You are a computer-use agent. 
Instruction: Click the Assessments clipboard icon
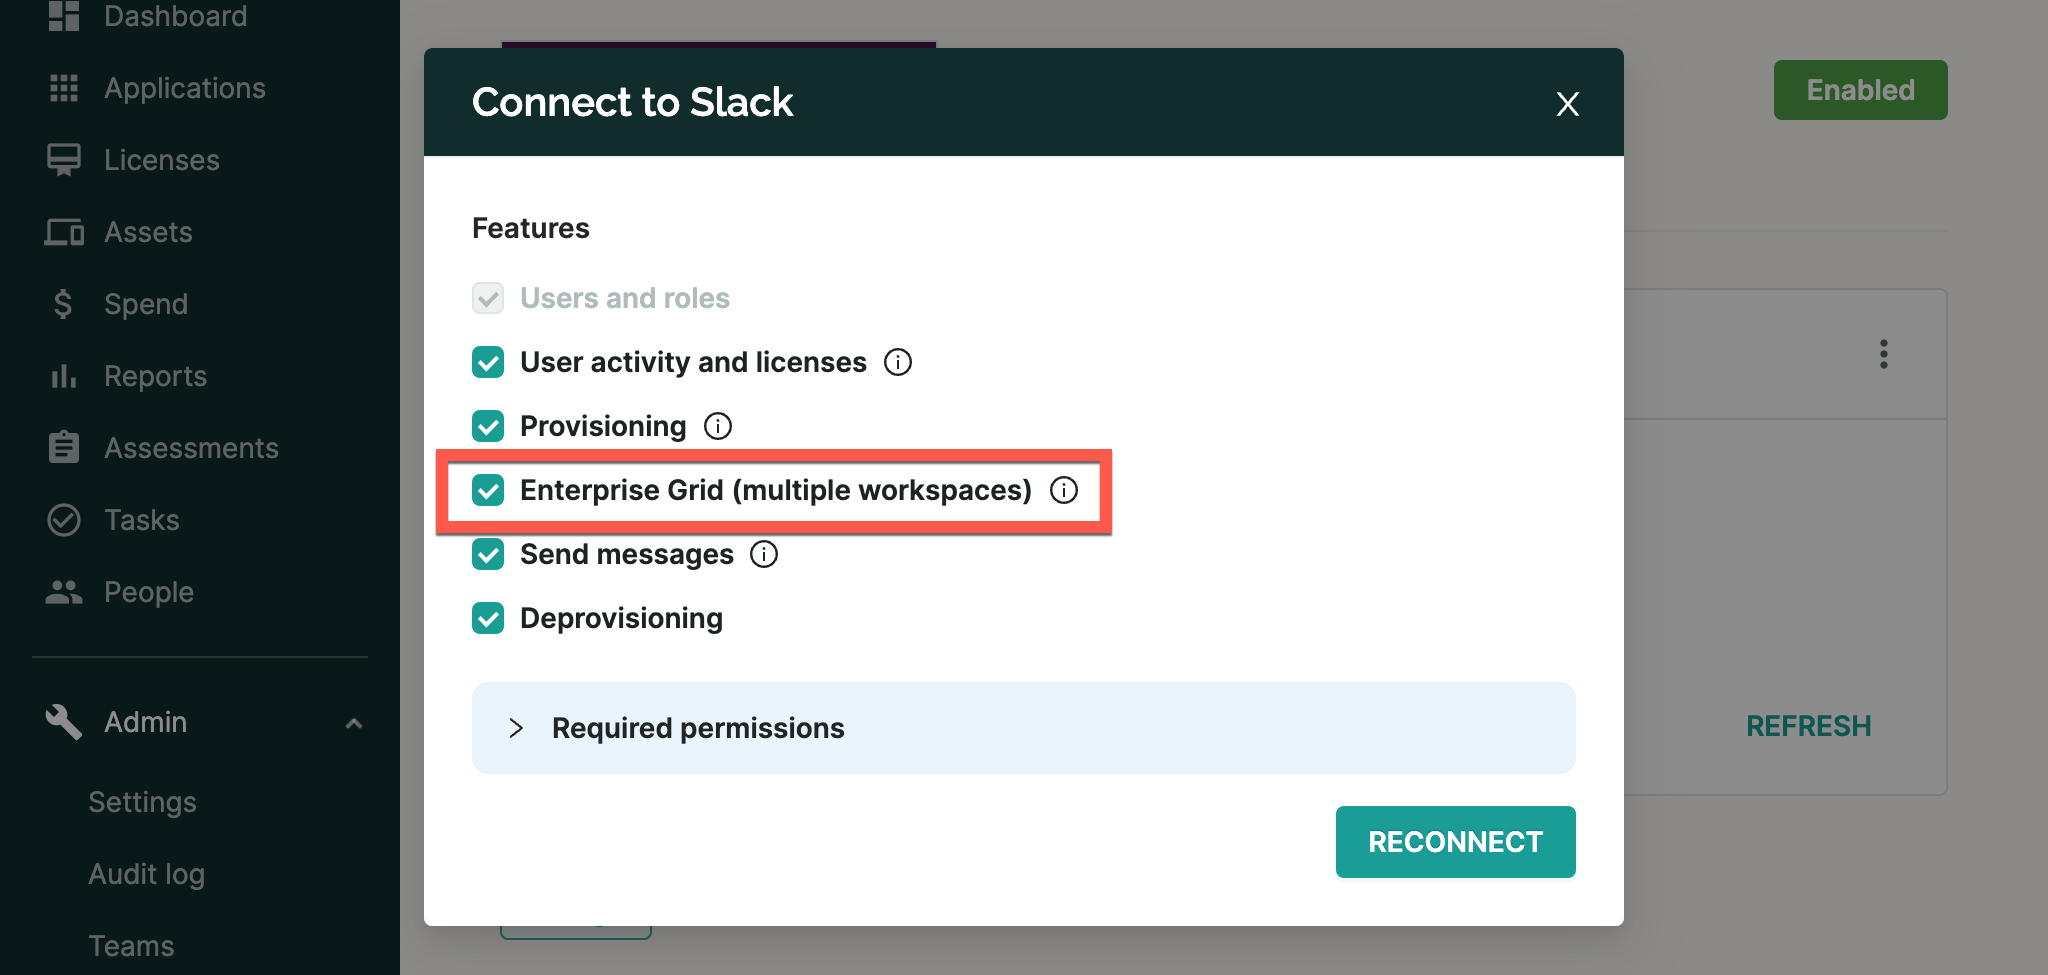(x=64, y=447)
